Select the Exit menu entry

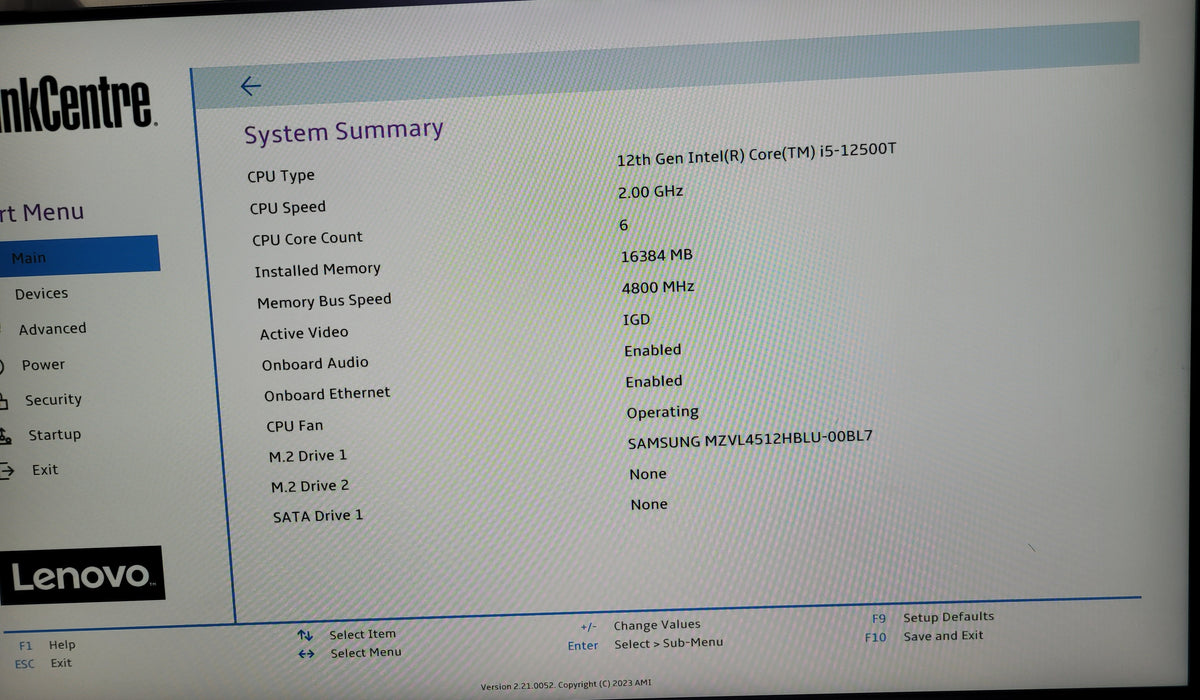[x=45, y=469]
